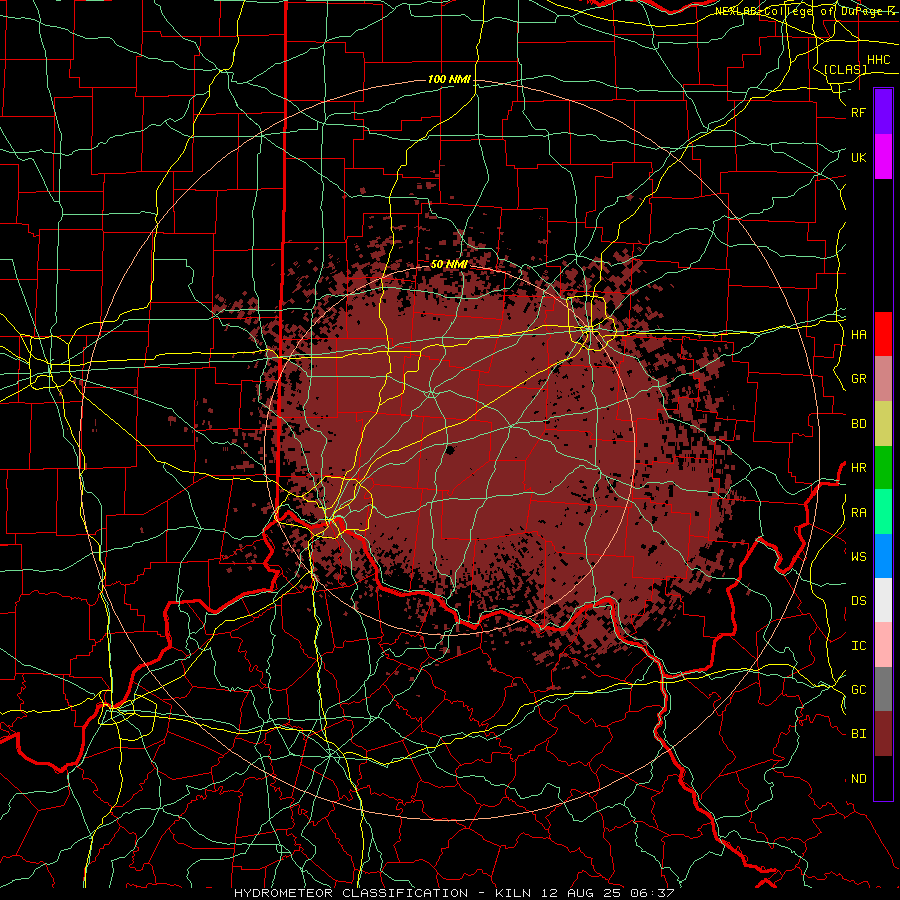The image size is (900, 900).
Task: Click the 'ND' legend label
Action: click(x=858, y=779)
